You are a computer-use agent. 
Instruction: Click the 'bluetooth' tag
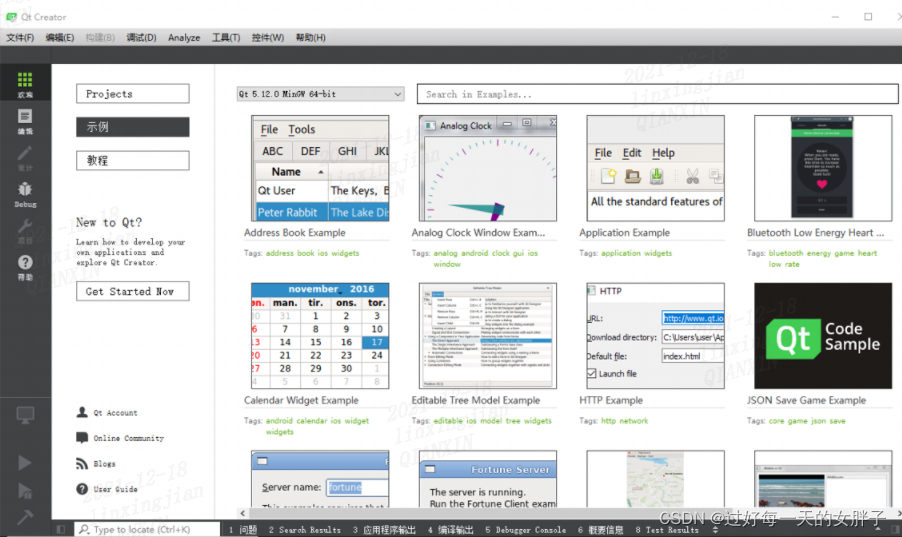point(786,253)
